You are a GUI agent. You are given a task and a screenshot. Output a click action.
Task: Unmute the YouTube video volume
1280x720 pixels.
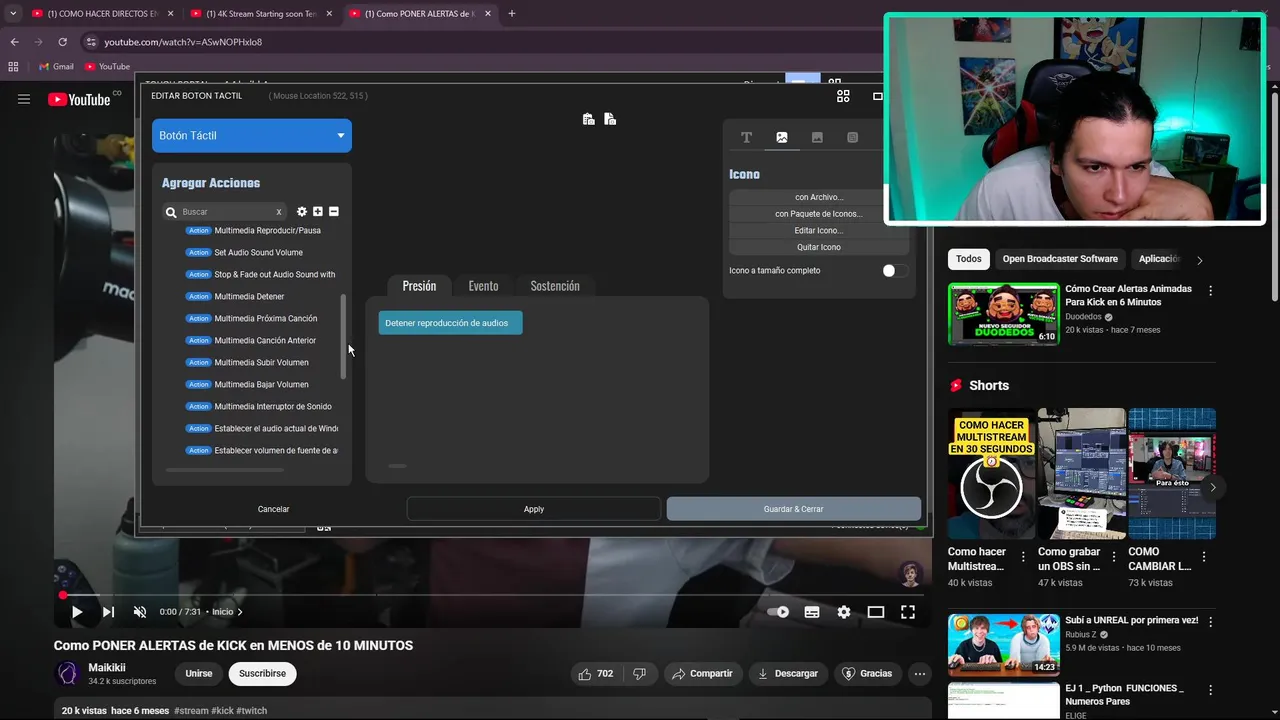[140, 612]
